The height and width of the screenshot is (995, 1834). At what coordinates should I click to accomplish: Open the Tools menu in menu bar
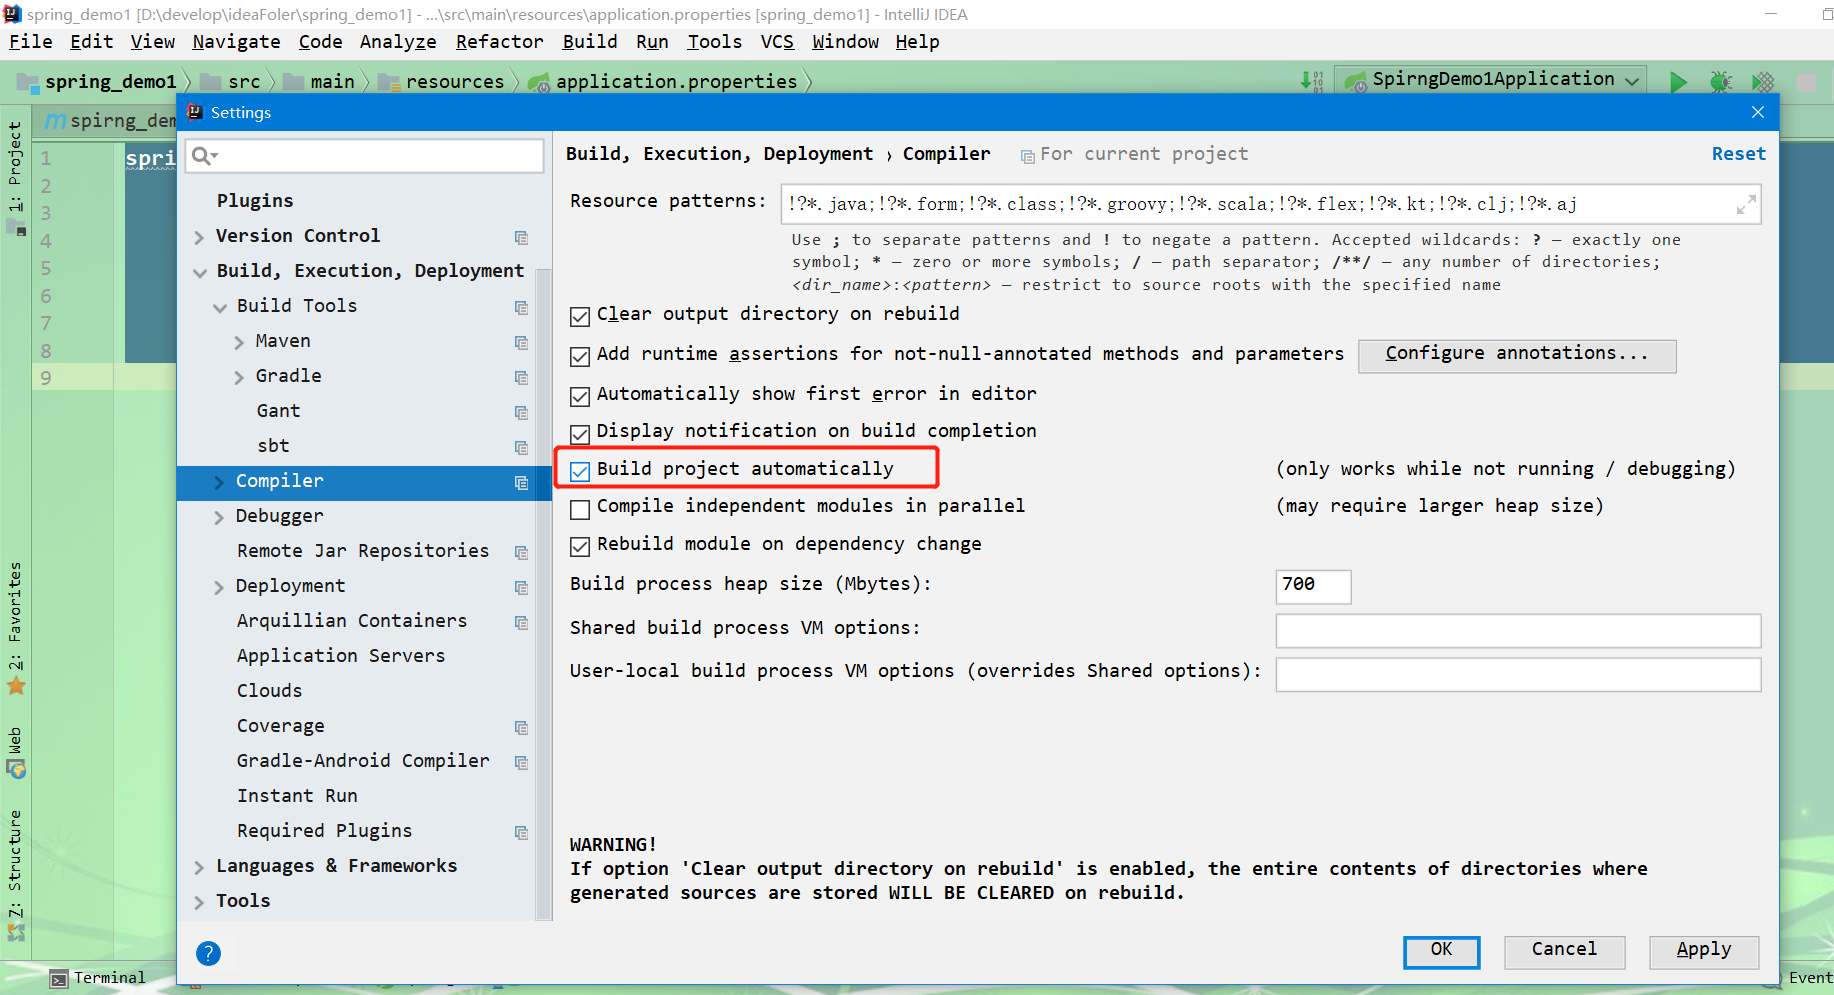714,42
